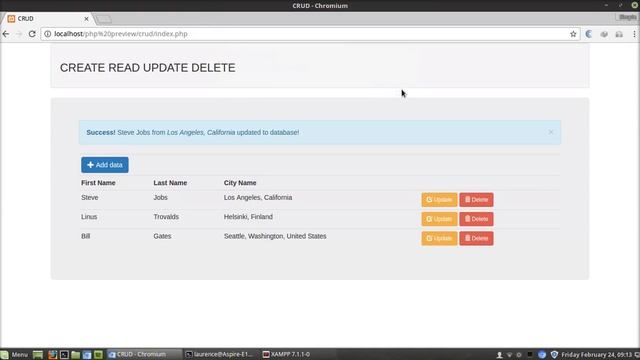The width and height of the screenshot is (640, 360).
Task: Open a new browser tab
Action: pyautogui.click(x=104, y=19)
